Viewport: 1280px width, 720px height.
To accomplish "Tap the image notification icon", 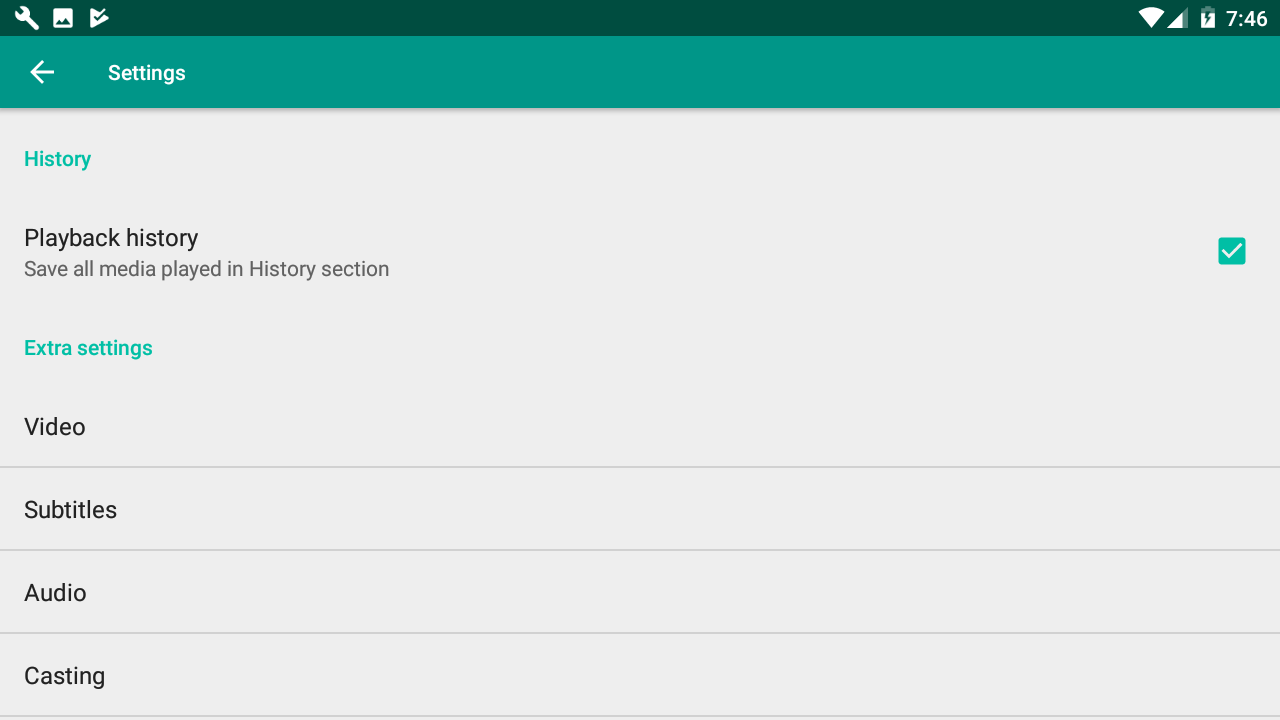I will pos(63,18).
